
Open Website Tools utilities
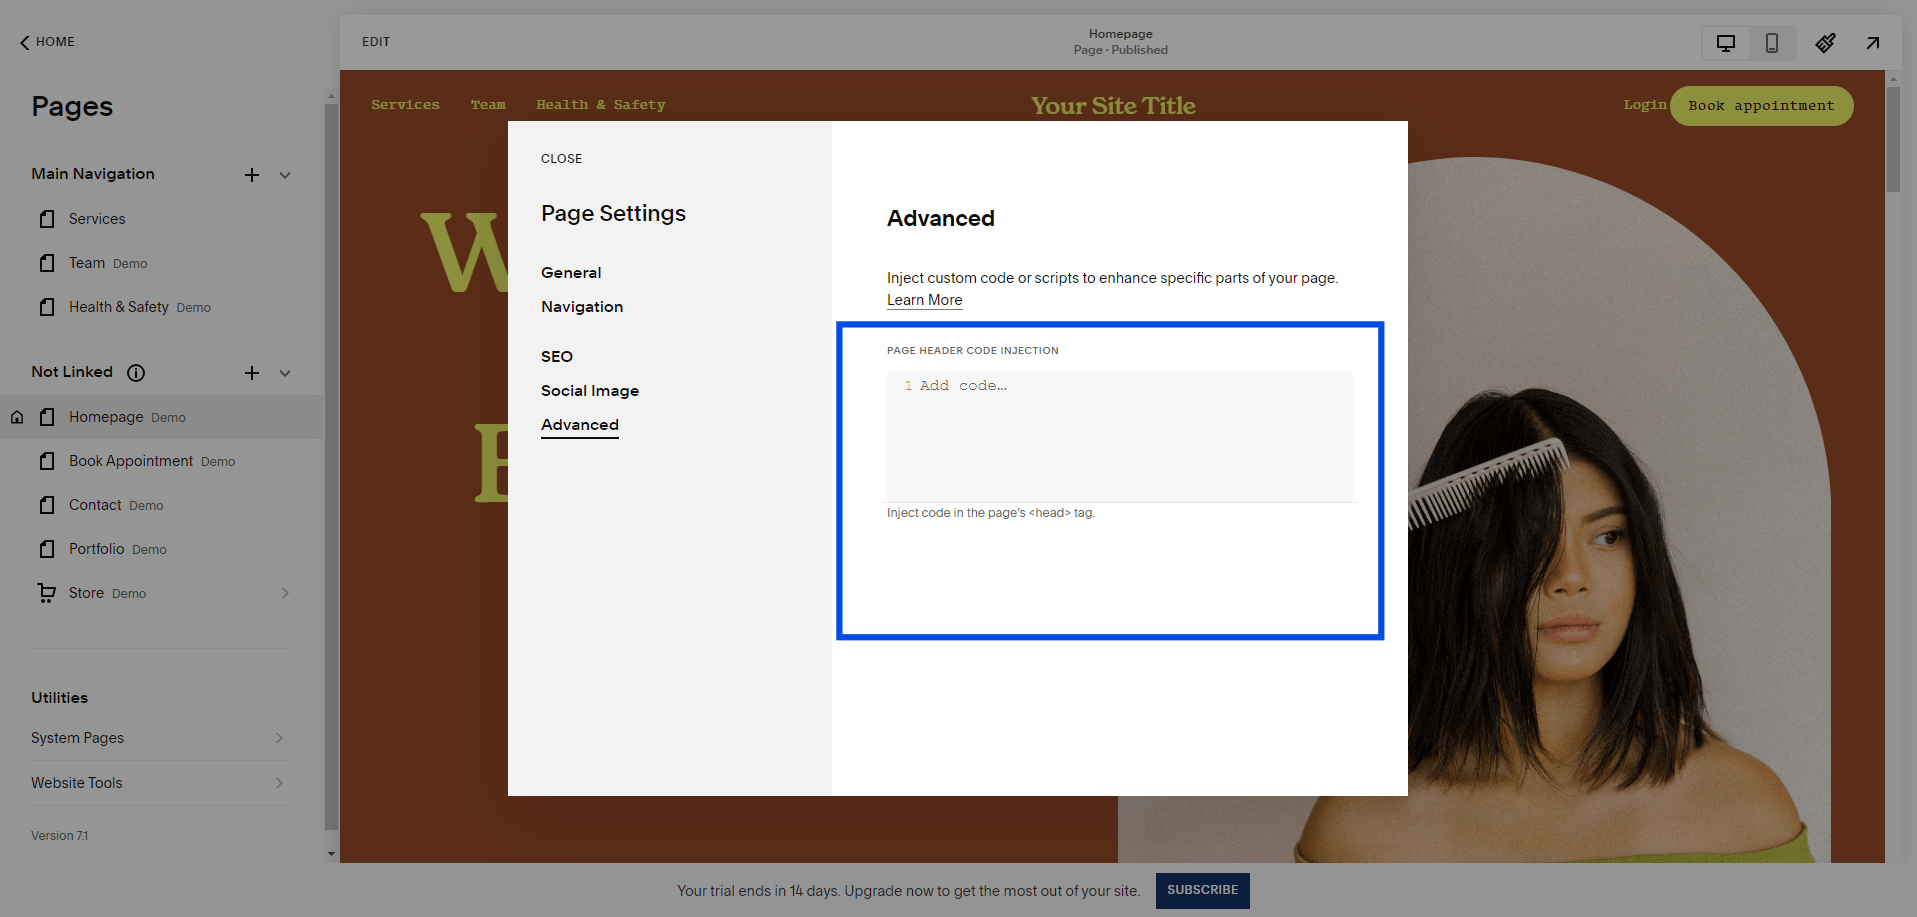click(160, 783)
